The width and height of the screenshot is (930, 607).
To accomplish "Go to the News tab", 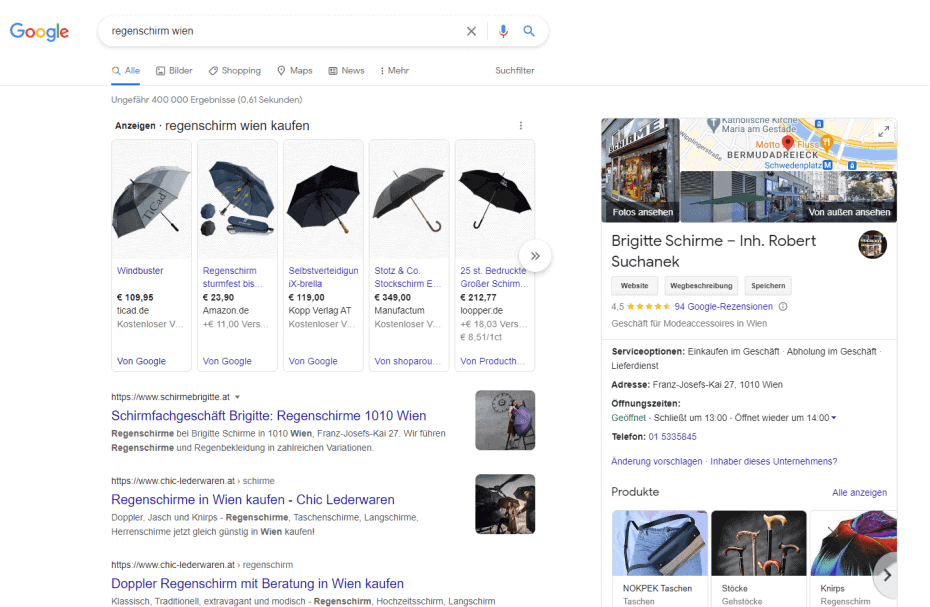I will 346,71.
